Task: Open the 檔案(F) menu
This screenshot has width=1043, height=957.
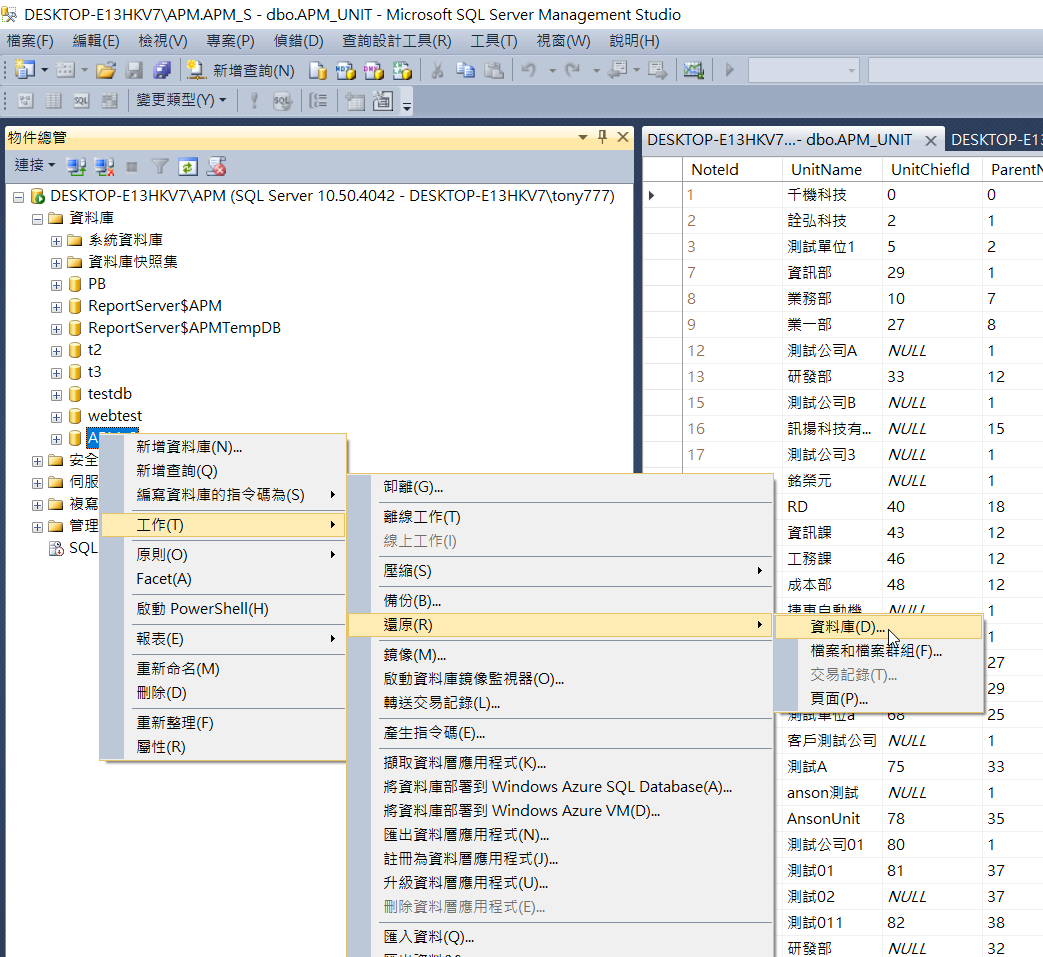Action: tap(30, 41)
